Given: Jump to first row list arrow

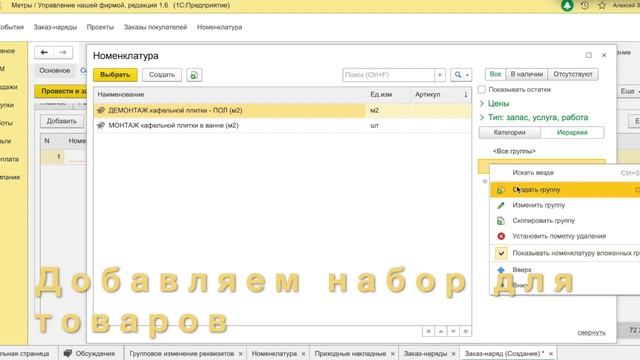Looking at the screenshot, I should point(428,331).
